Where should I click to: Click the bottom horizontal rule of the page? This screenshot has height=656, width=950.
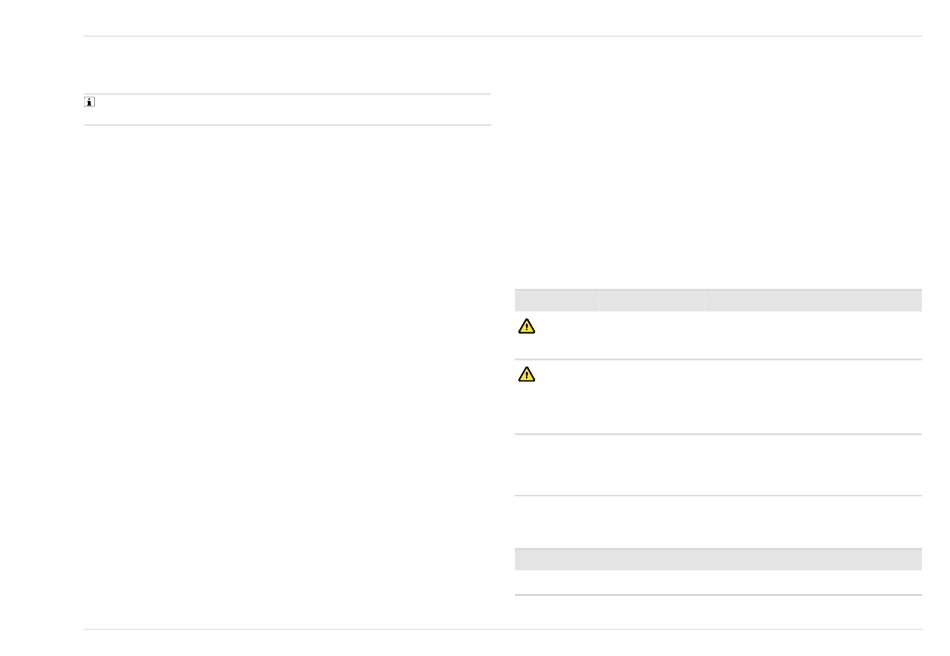click(503, 629)
